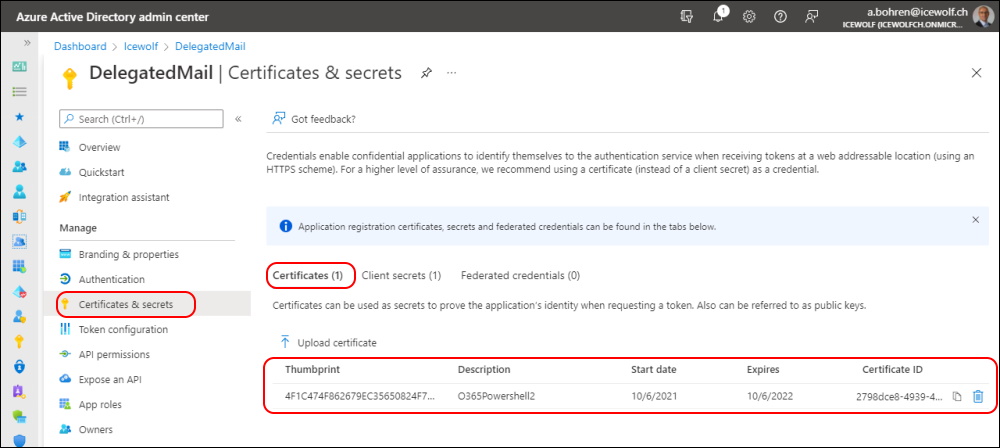Click the purple A badge icon in left rail
The width and height of the screenshot is (1000, 448).
point(20,391)
